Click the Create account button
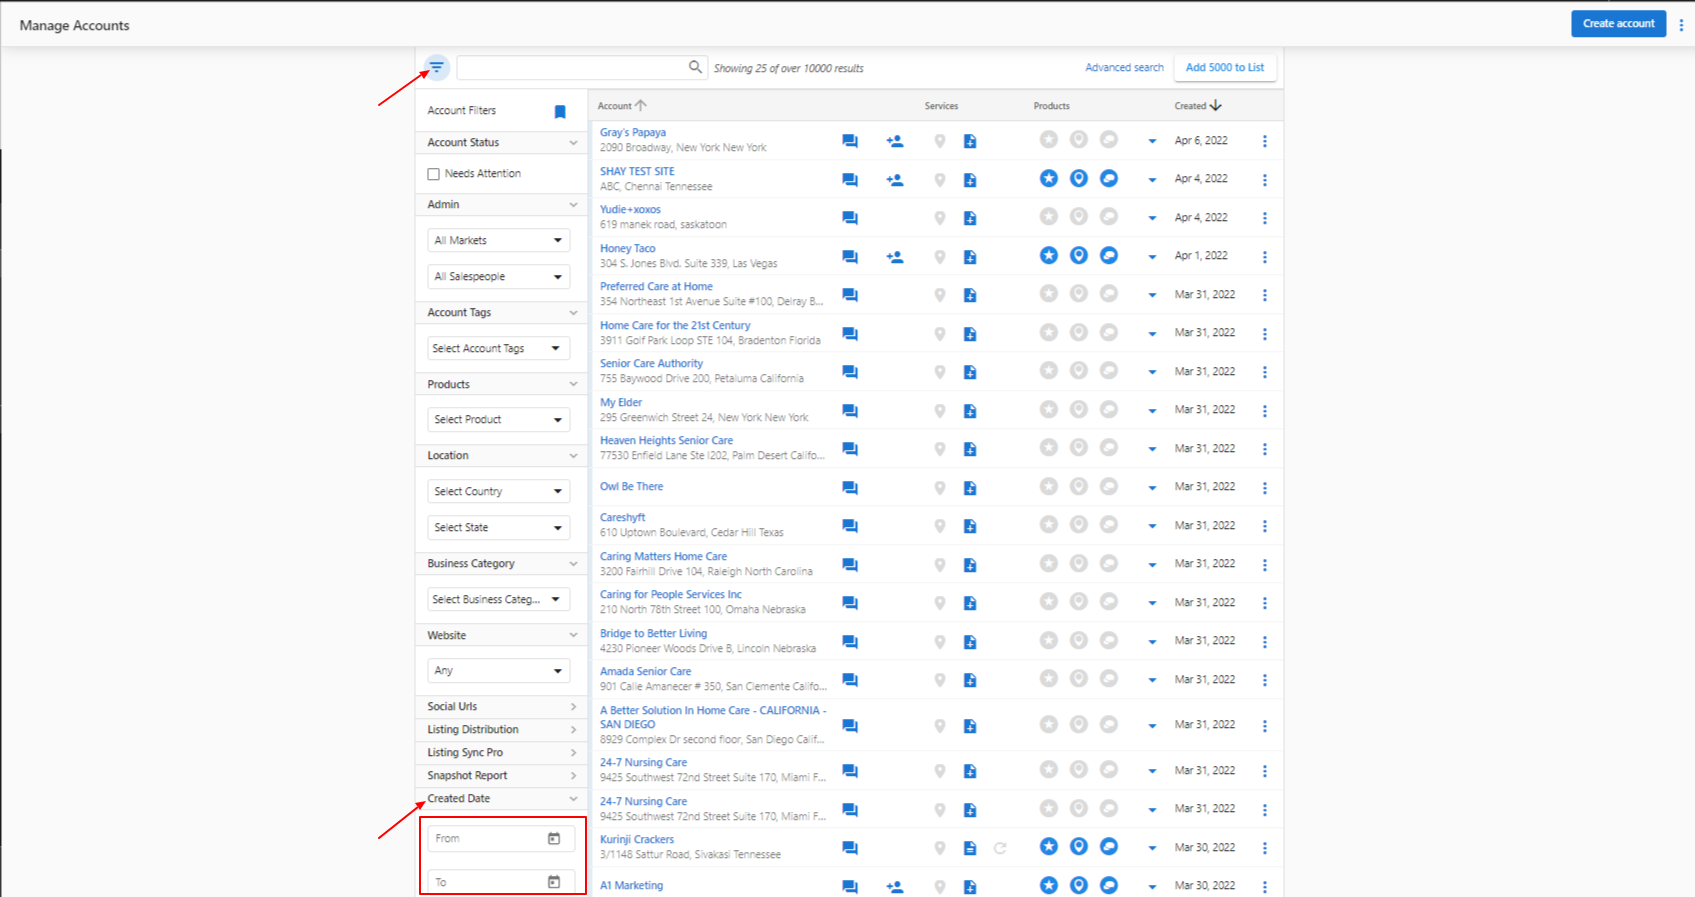Image resolution: width=1695 pixels, height=897 pixels. tap(1618, 23)
